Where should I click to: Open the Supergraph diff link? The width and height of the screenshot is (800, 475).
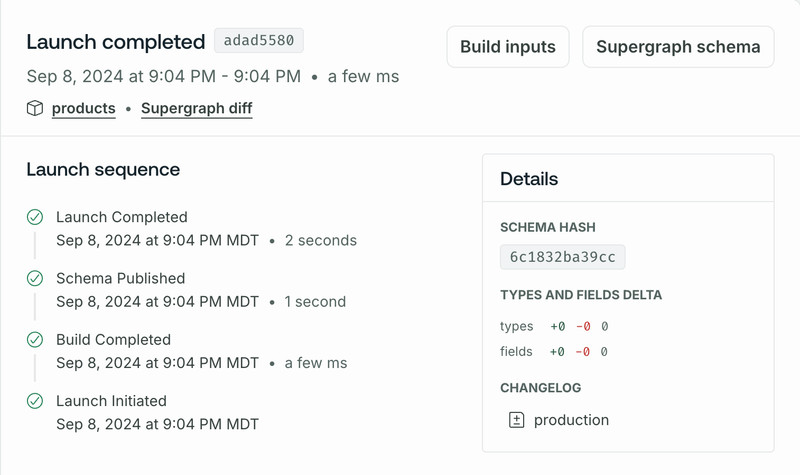coord(196,108)
